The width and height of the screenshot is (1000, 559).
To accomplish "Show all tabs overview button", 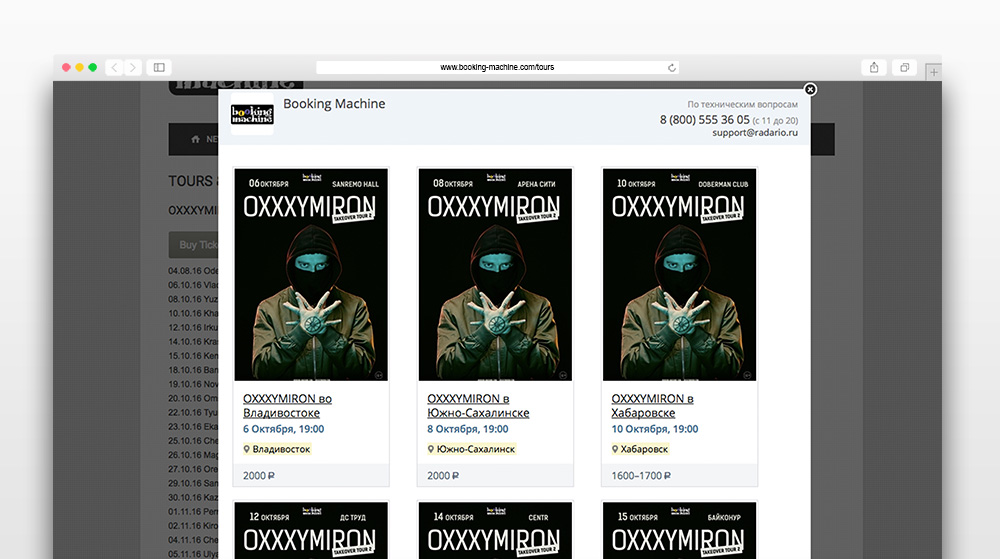I will (904, 67).
